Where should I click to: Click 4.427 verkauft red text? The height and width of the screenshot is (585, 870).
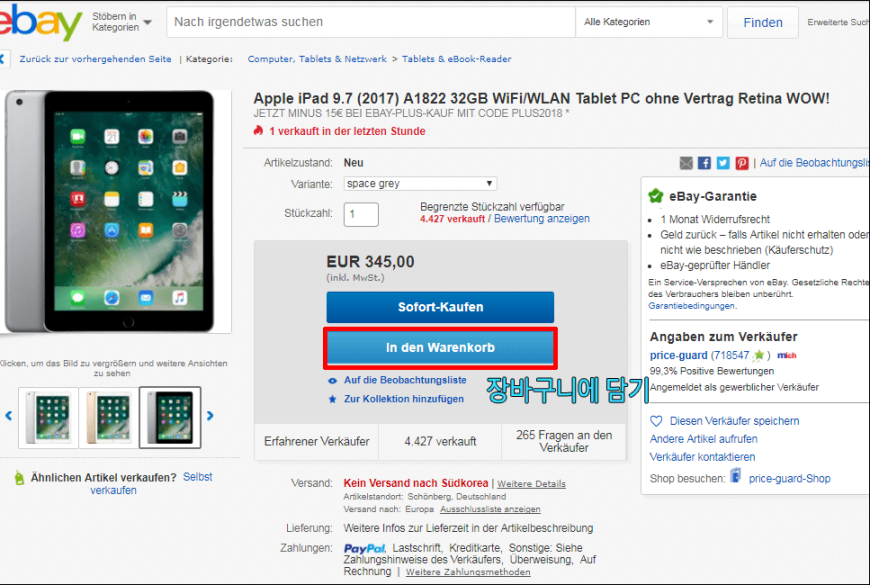[x=452, y=219]
